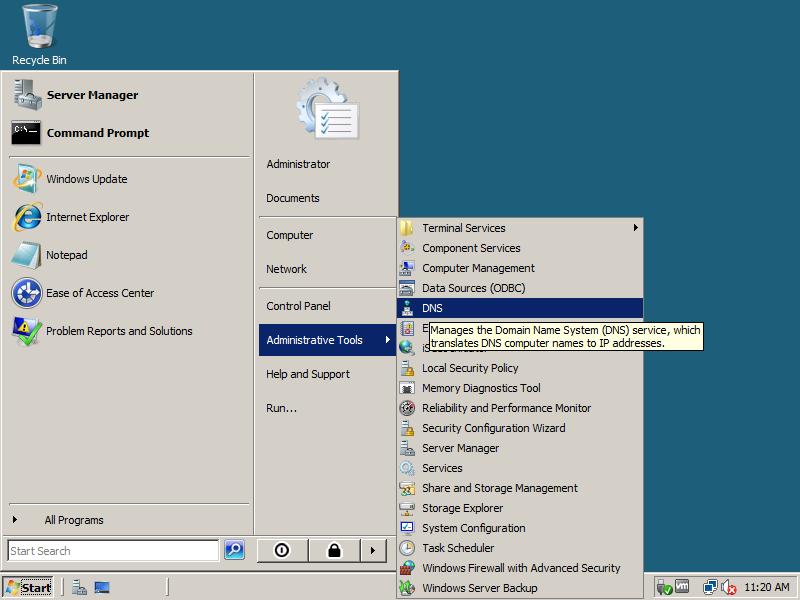Click Share and Storage Management icon

coord(407,488)
